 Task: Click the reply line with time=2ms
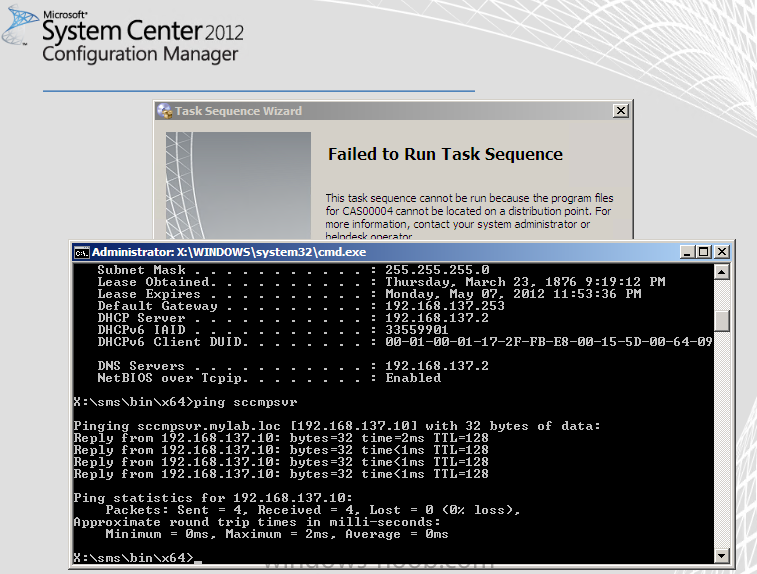(x=281, y=438)
